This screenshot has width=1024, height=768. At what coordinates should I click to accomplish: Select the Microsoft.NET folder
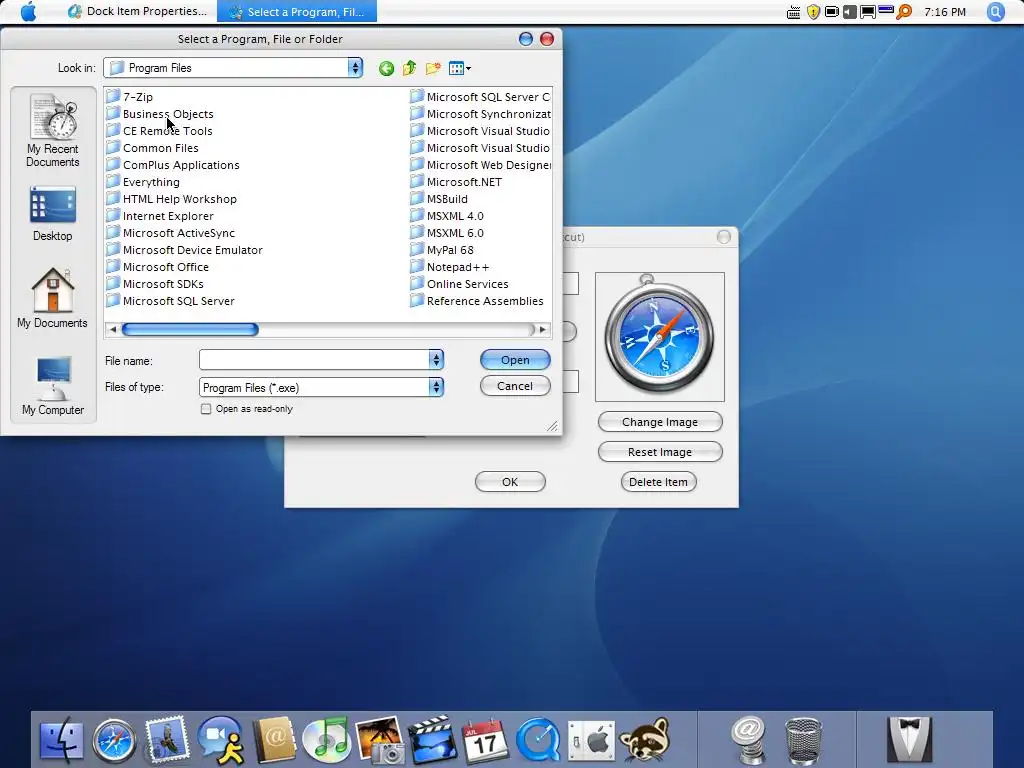click(456, 182)
